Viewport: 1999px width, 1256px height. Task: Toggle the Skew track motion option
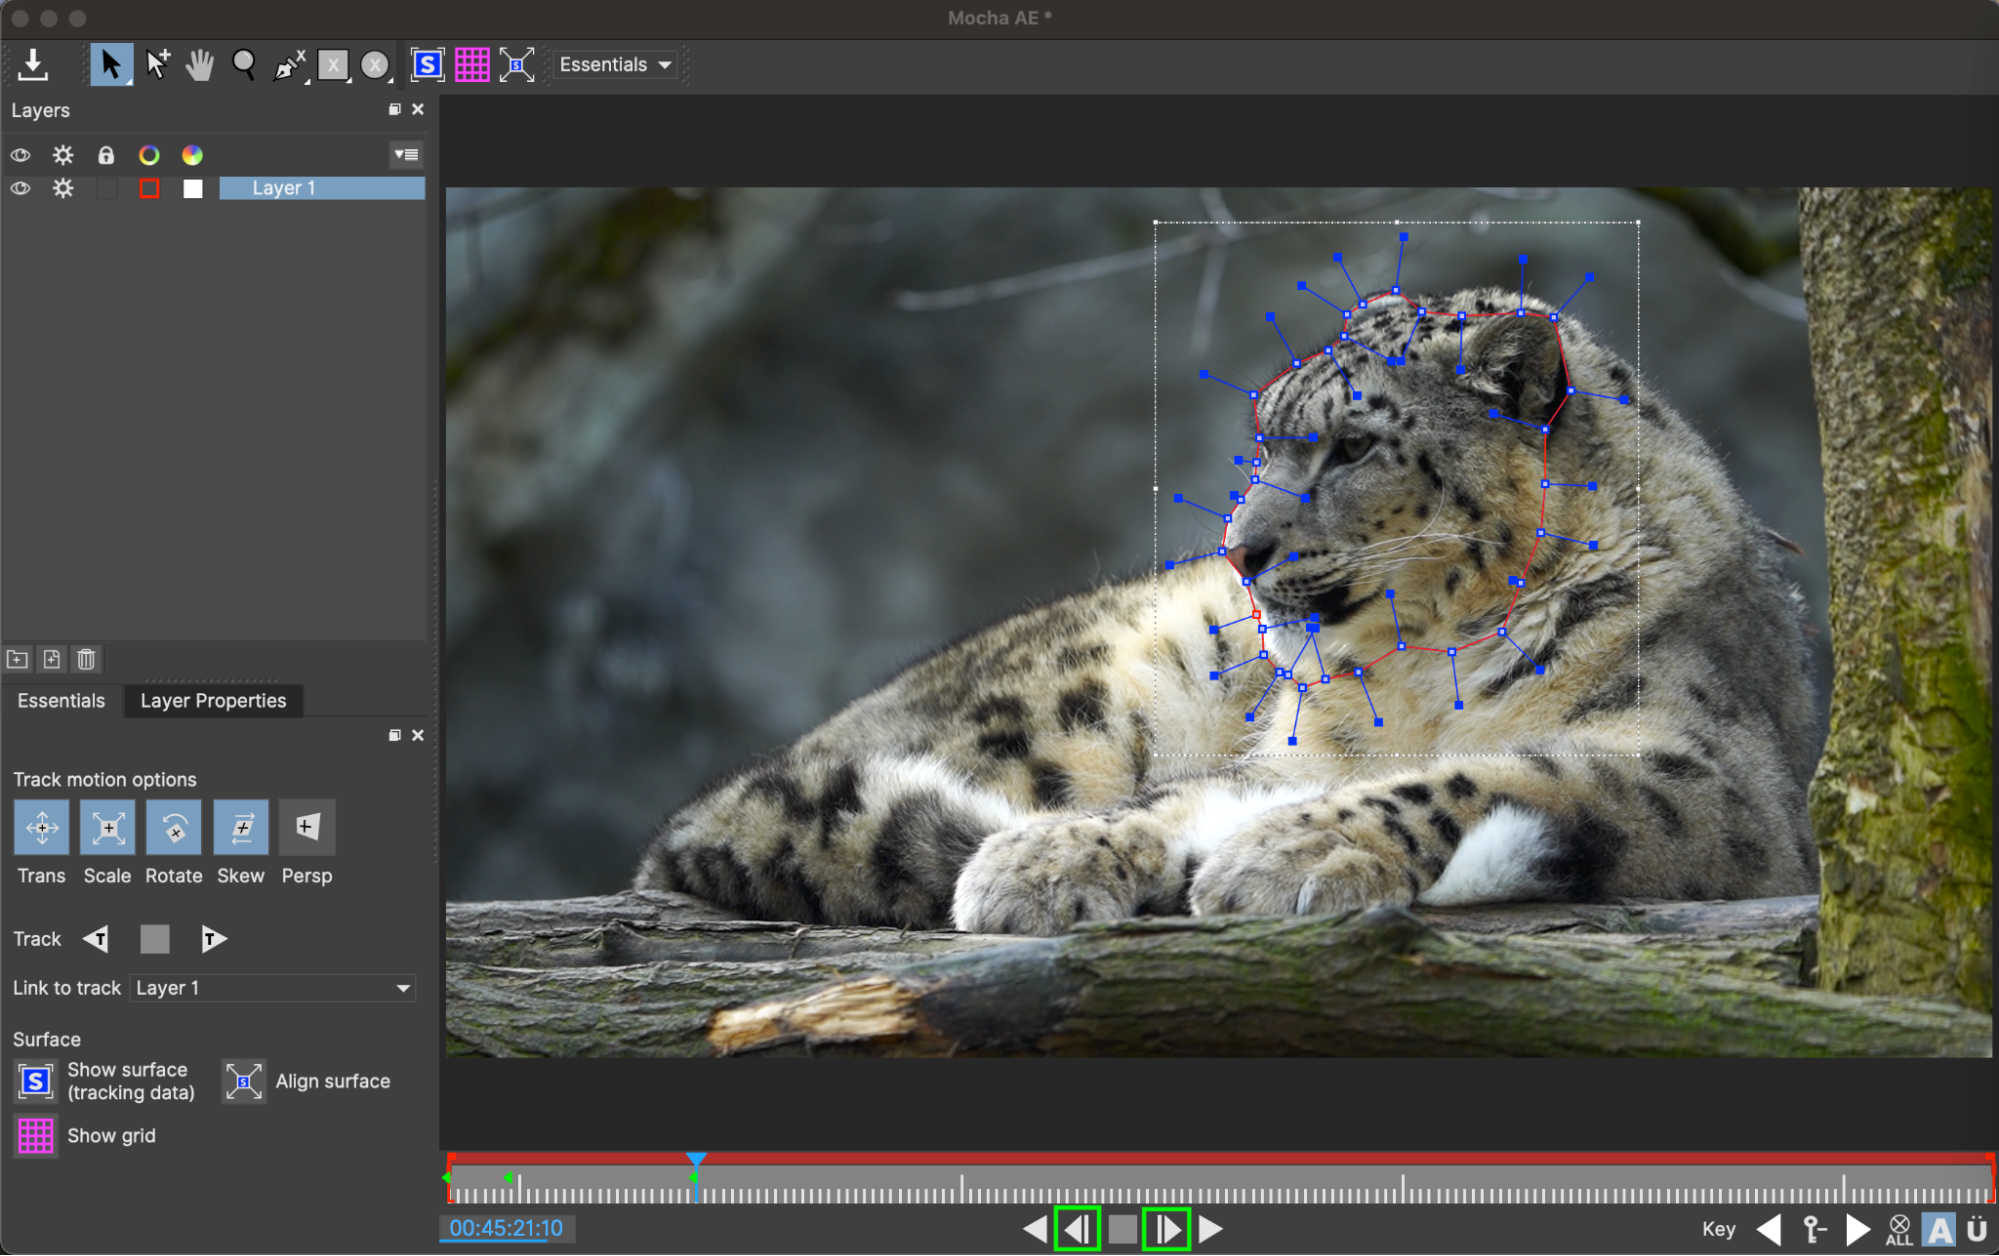(x=240, y=828)
